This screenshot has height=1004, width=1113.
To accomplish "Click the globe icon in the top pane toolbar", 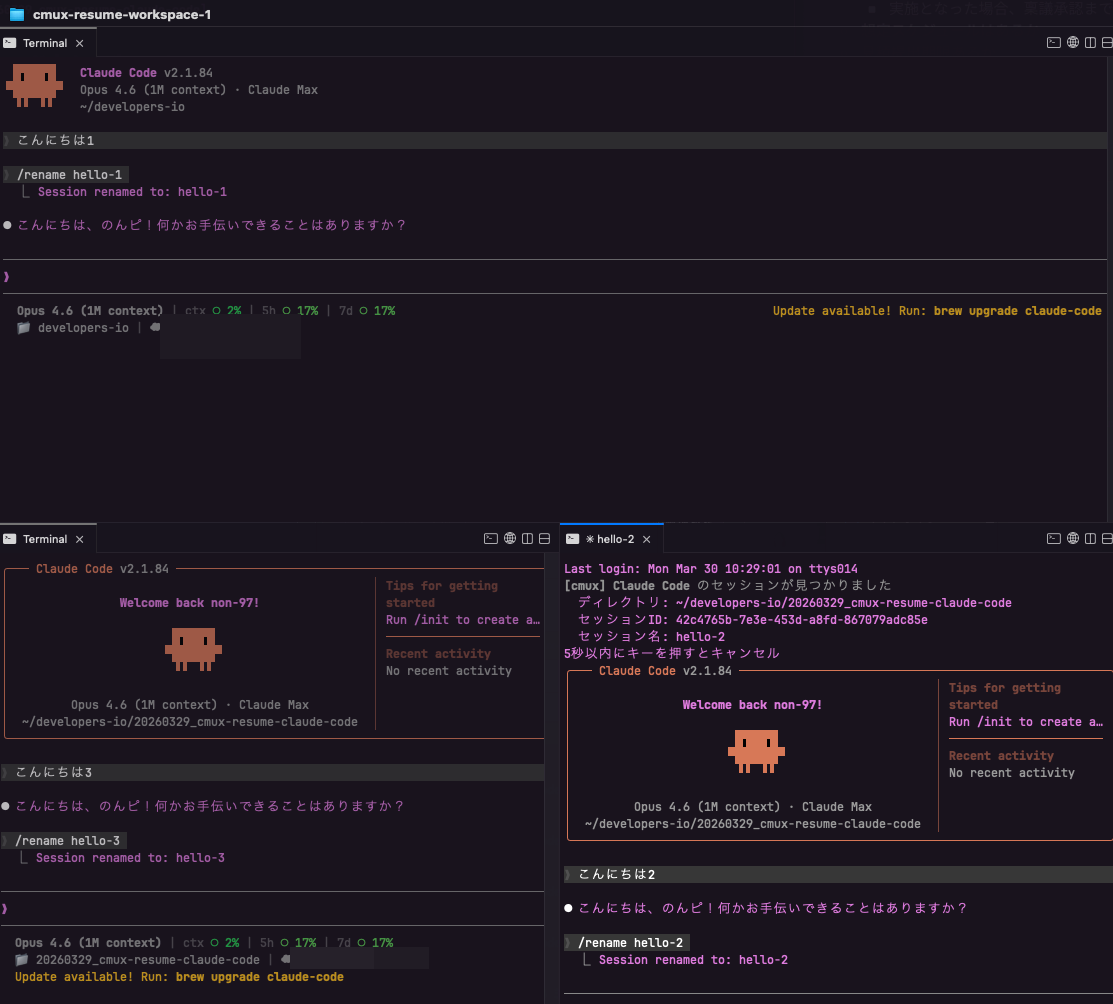I will coord(1072,42).
